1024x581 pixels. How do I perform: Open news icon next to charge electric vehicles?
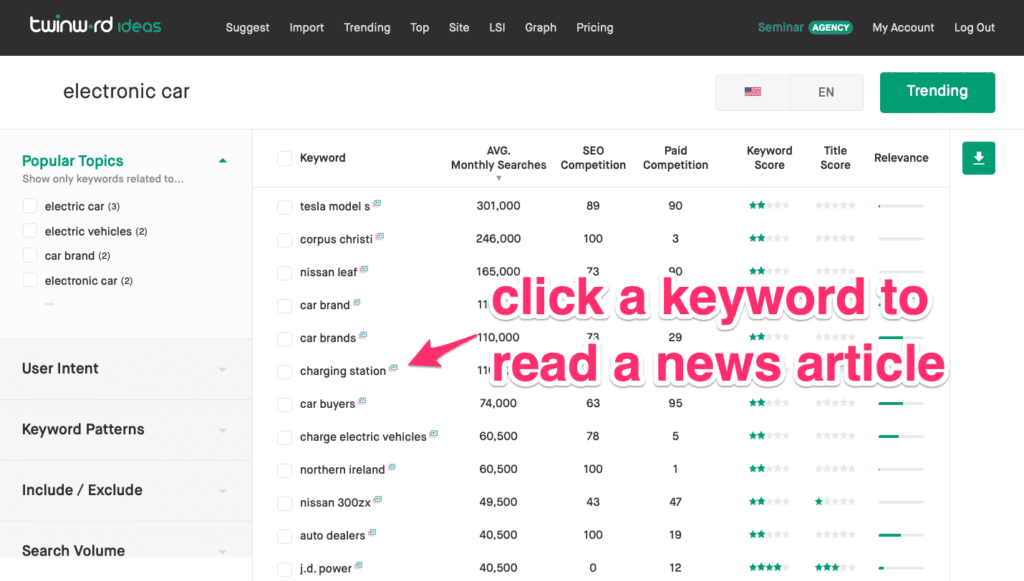(x=434, y=433)
